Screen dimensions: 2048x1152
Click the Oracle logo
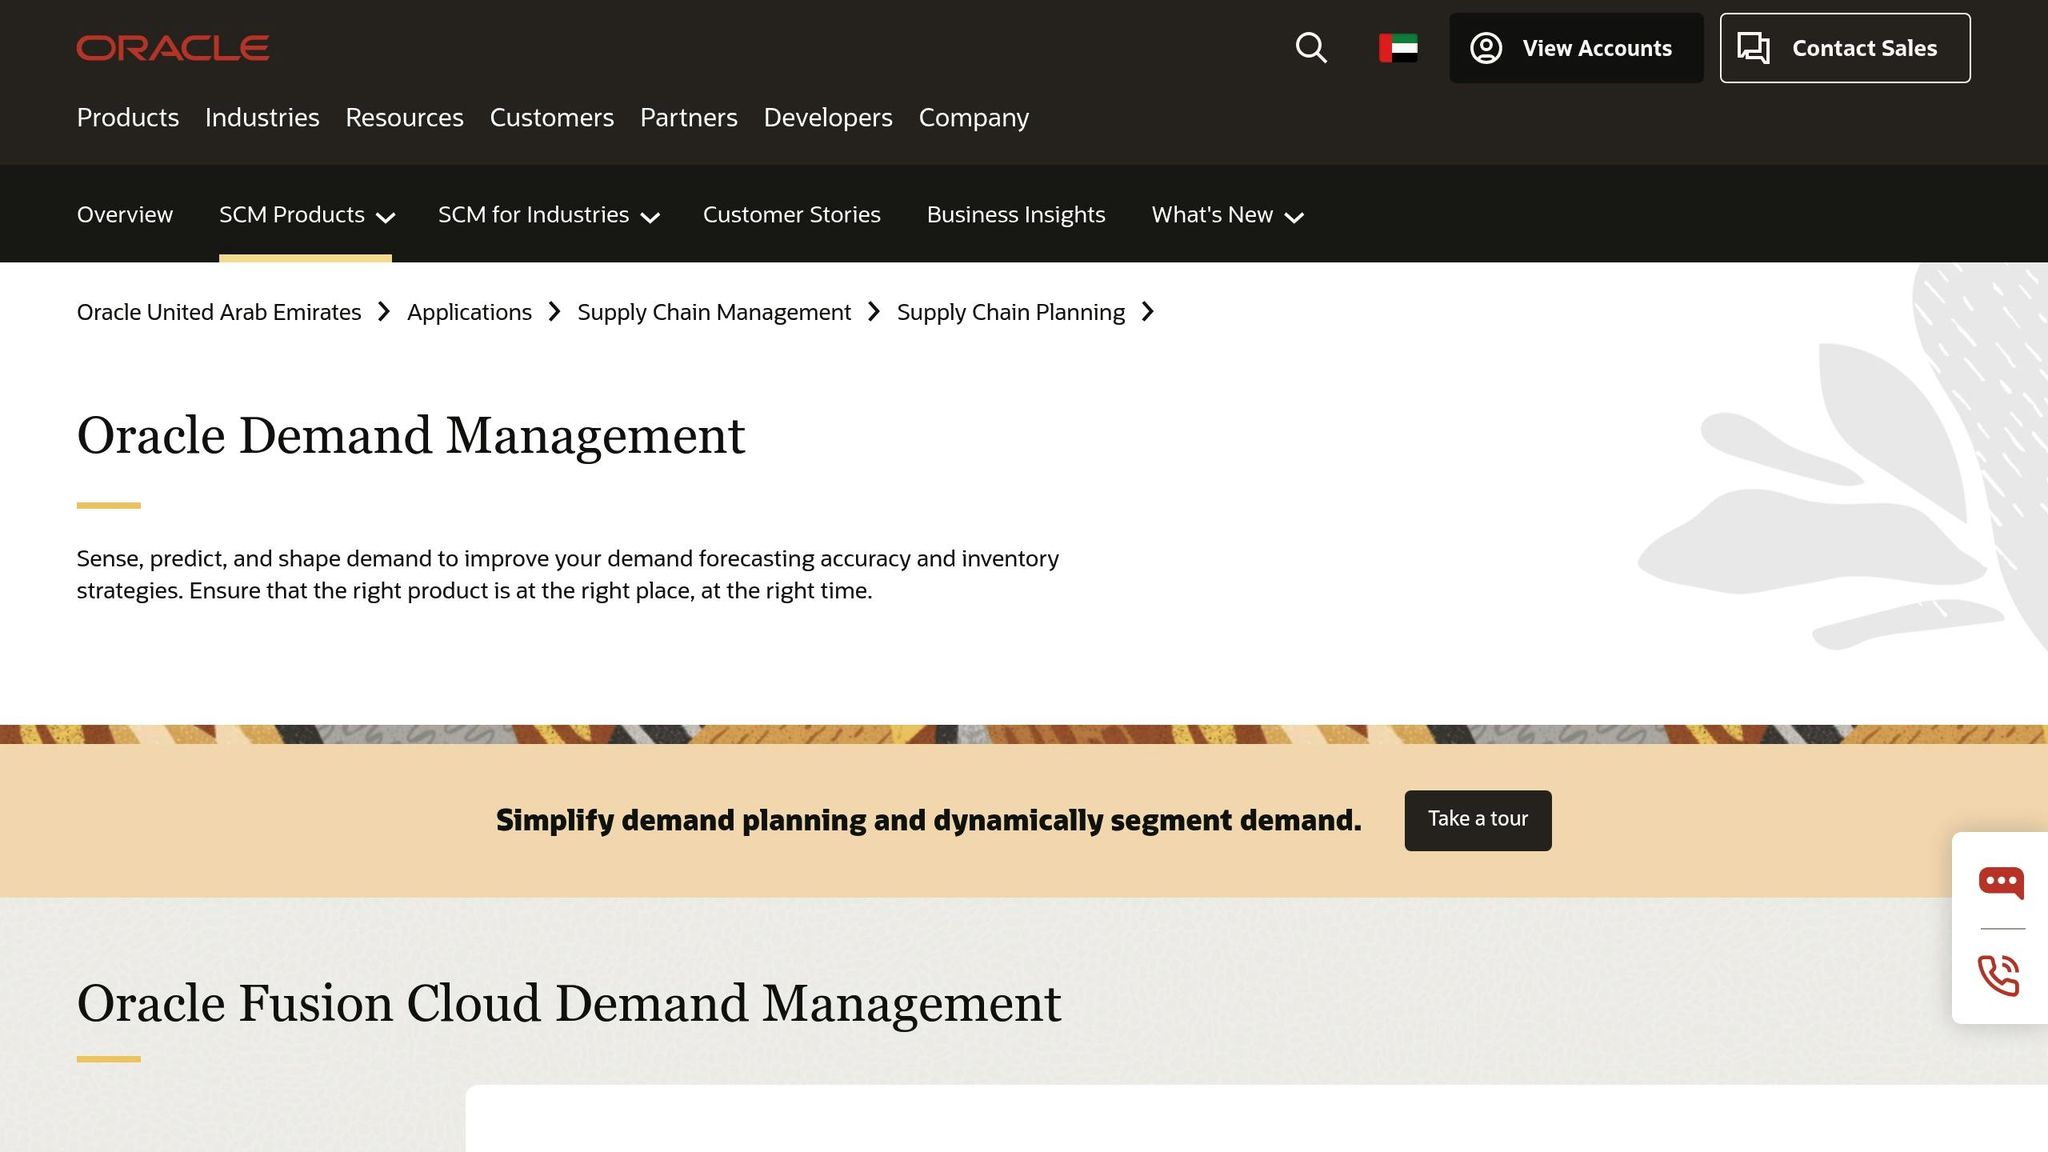[x=172, y=47]
